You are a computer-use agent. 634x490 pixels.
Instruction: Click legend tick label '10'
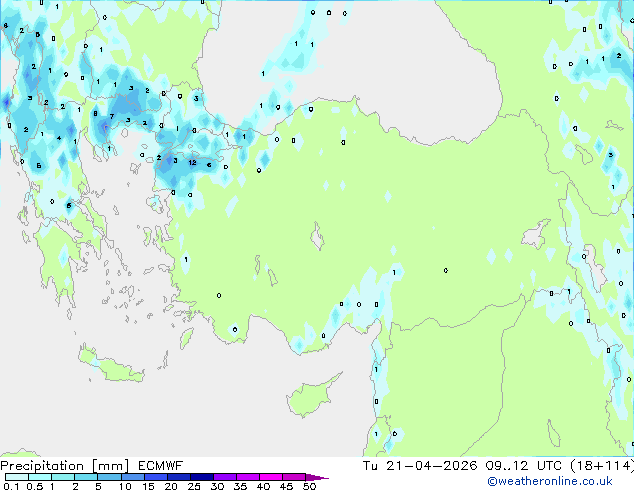(125, 486)
